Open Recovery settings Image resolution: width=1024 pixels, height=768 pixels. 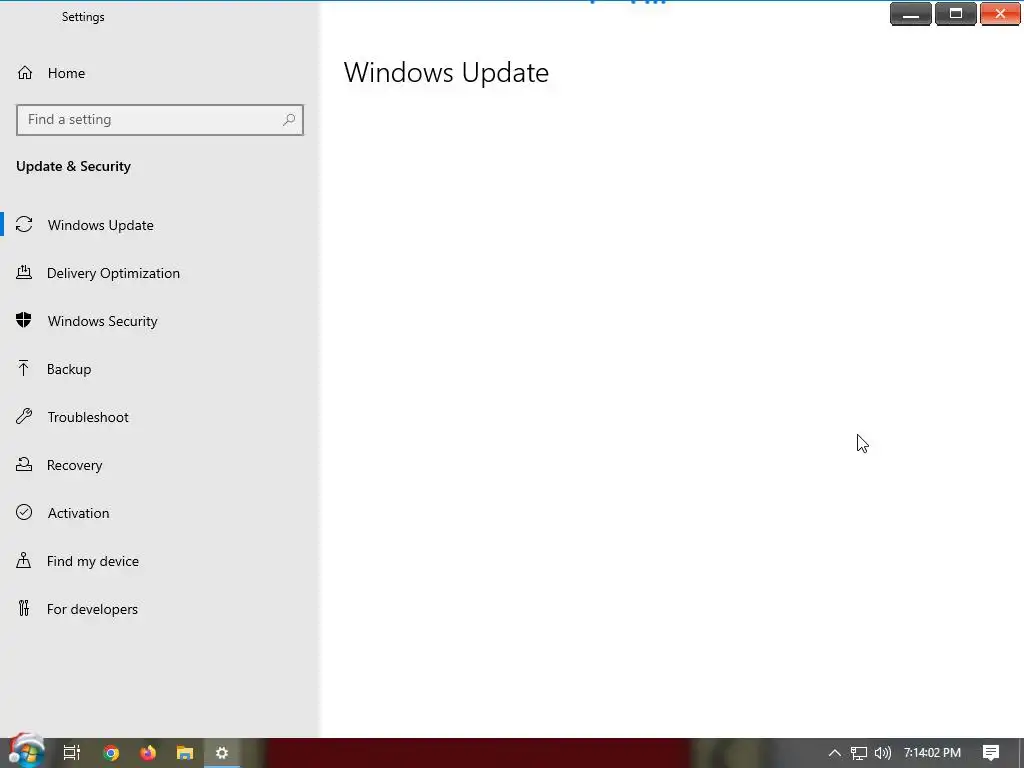(x=160, y=465)
